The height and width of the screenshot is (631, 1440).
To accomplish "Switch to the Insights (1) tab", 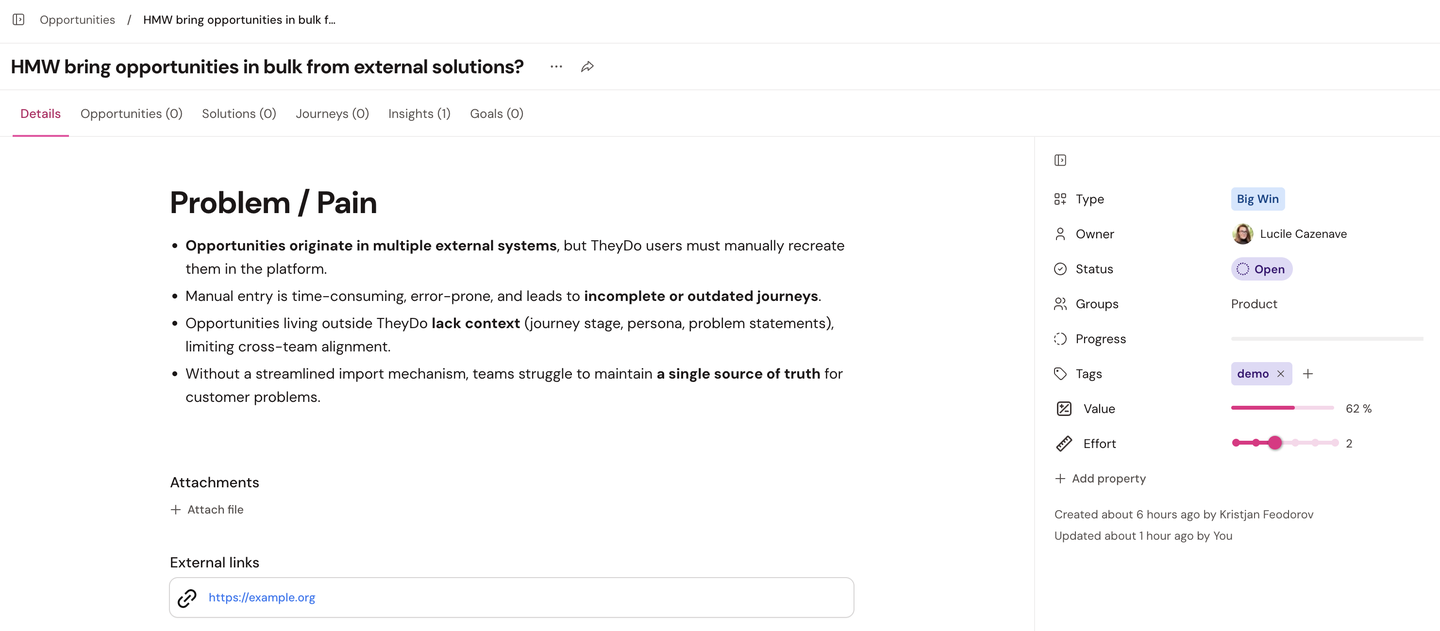I will 419,113.
